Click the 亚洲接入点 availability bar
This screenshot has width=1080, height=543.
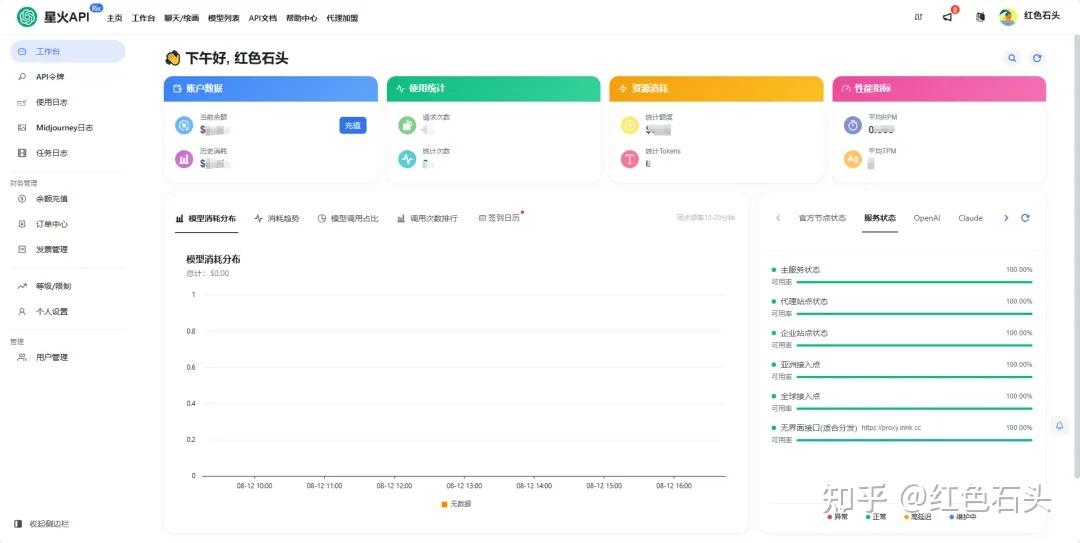(914, 377)
